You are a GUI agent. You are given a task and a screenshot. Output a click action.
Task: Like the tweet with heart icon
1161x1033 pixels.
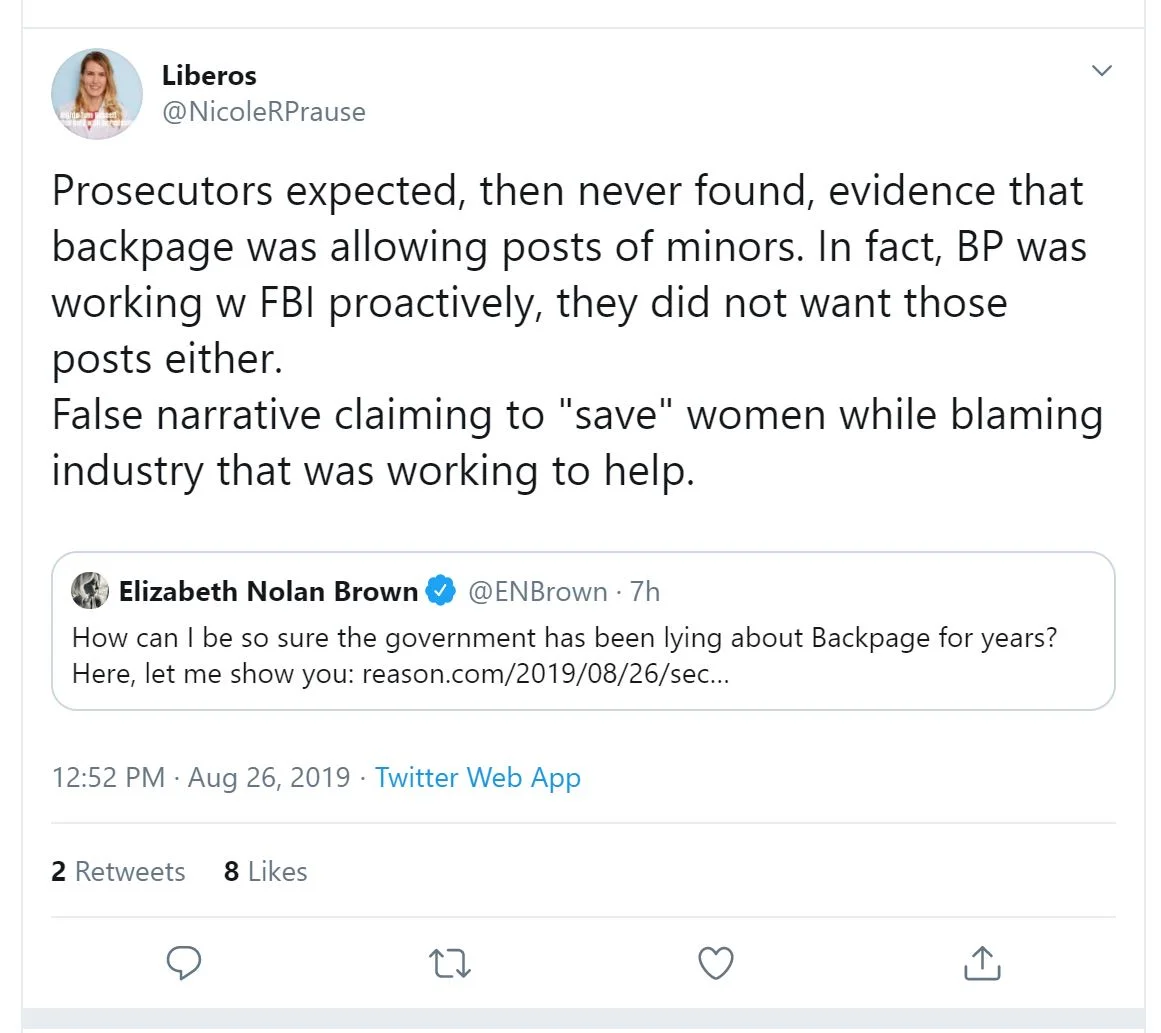(715, 963)
